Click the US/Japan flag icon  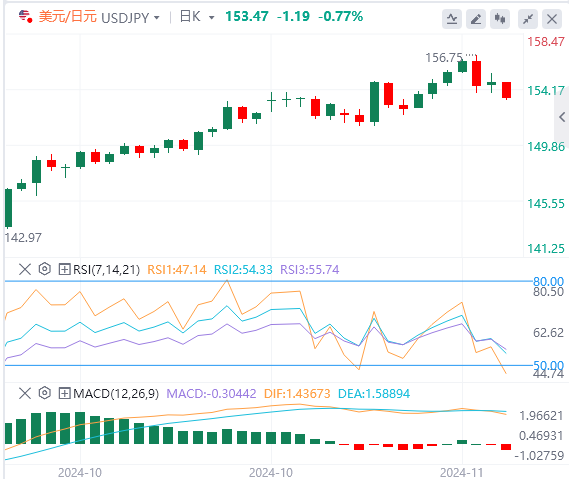pos(25,16)
